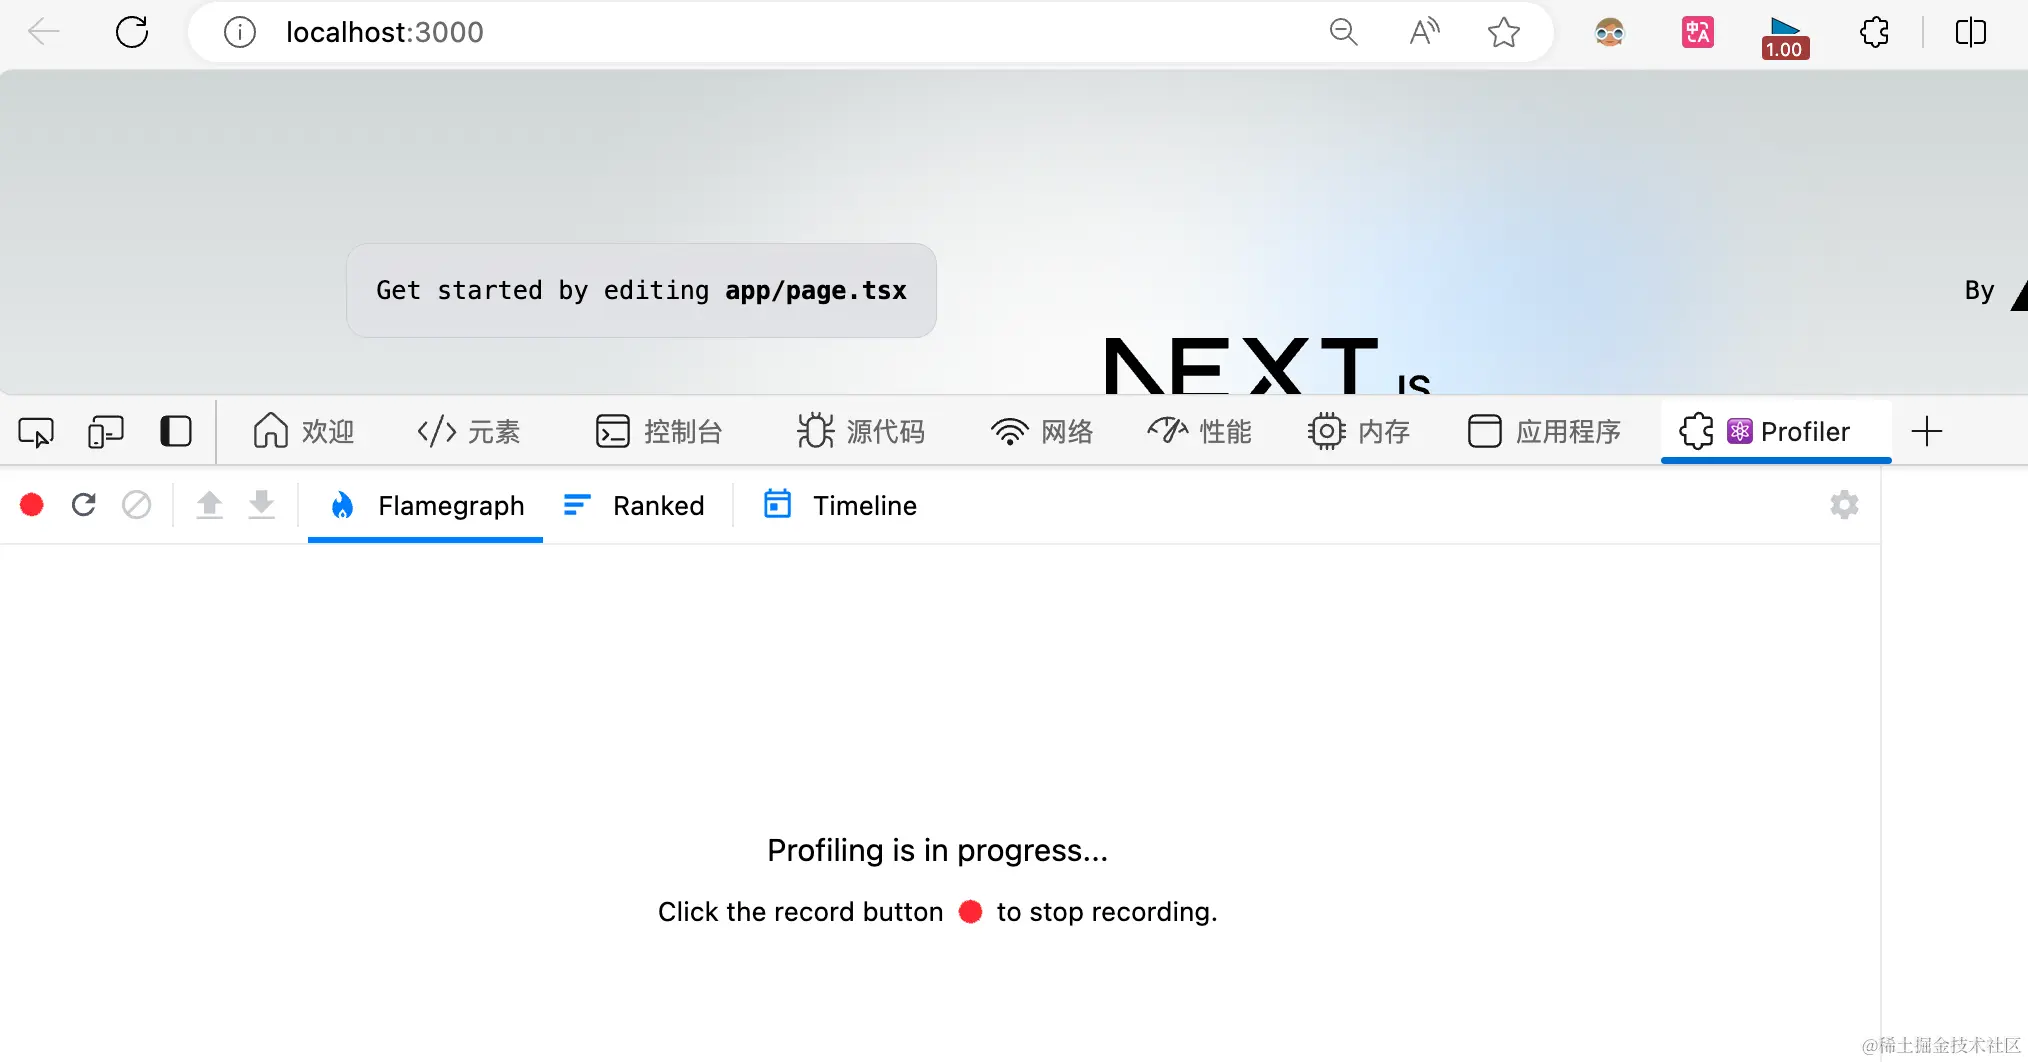Select the inspect element picker tool
This screenshot has height=1062, width=2028.
click(35, 432)
